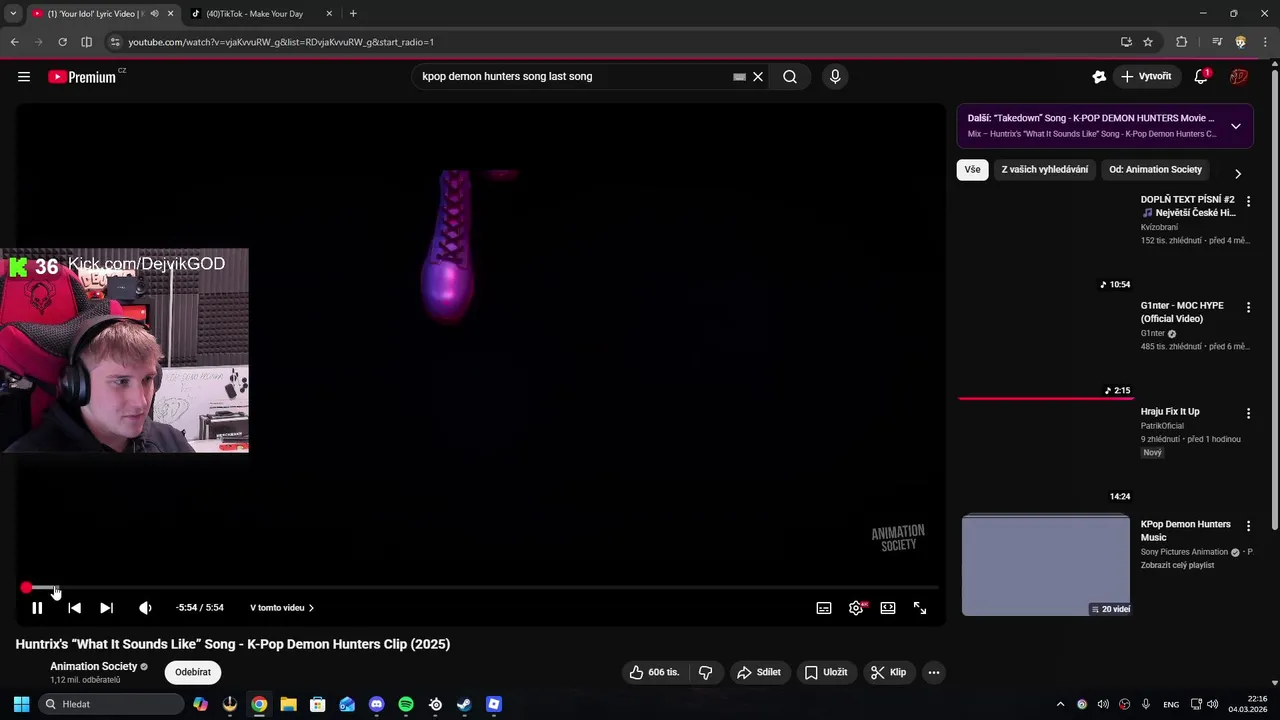This screenshot has height=720, width=1280.
Task: Seek on the video progress bar
Action: [x=481, y=588]
